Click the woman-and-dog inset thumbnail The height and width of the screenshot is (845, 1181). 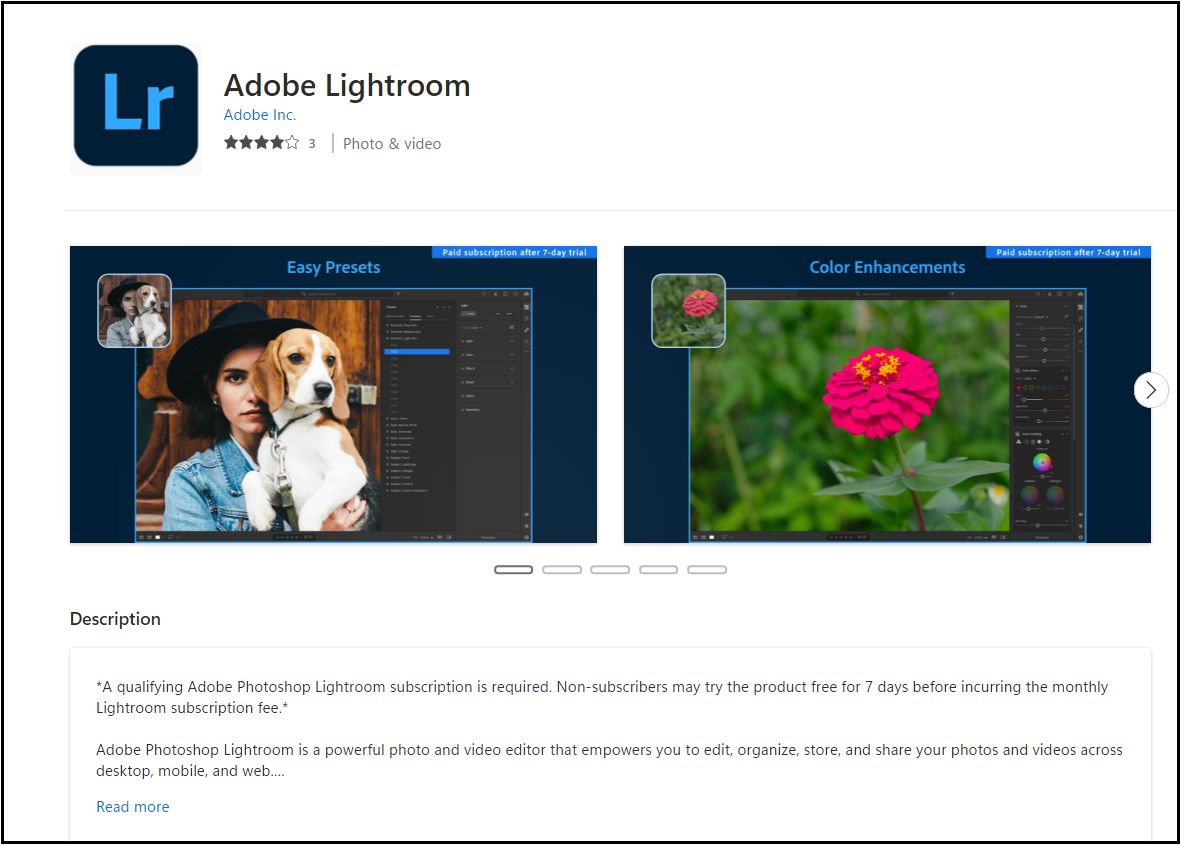point(135,310)
